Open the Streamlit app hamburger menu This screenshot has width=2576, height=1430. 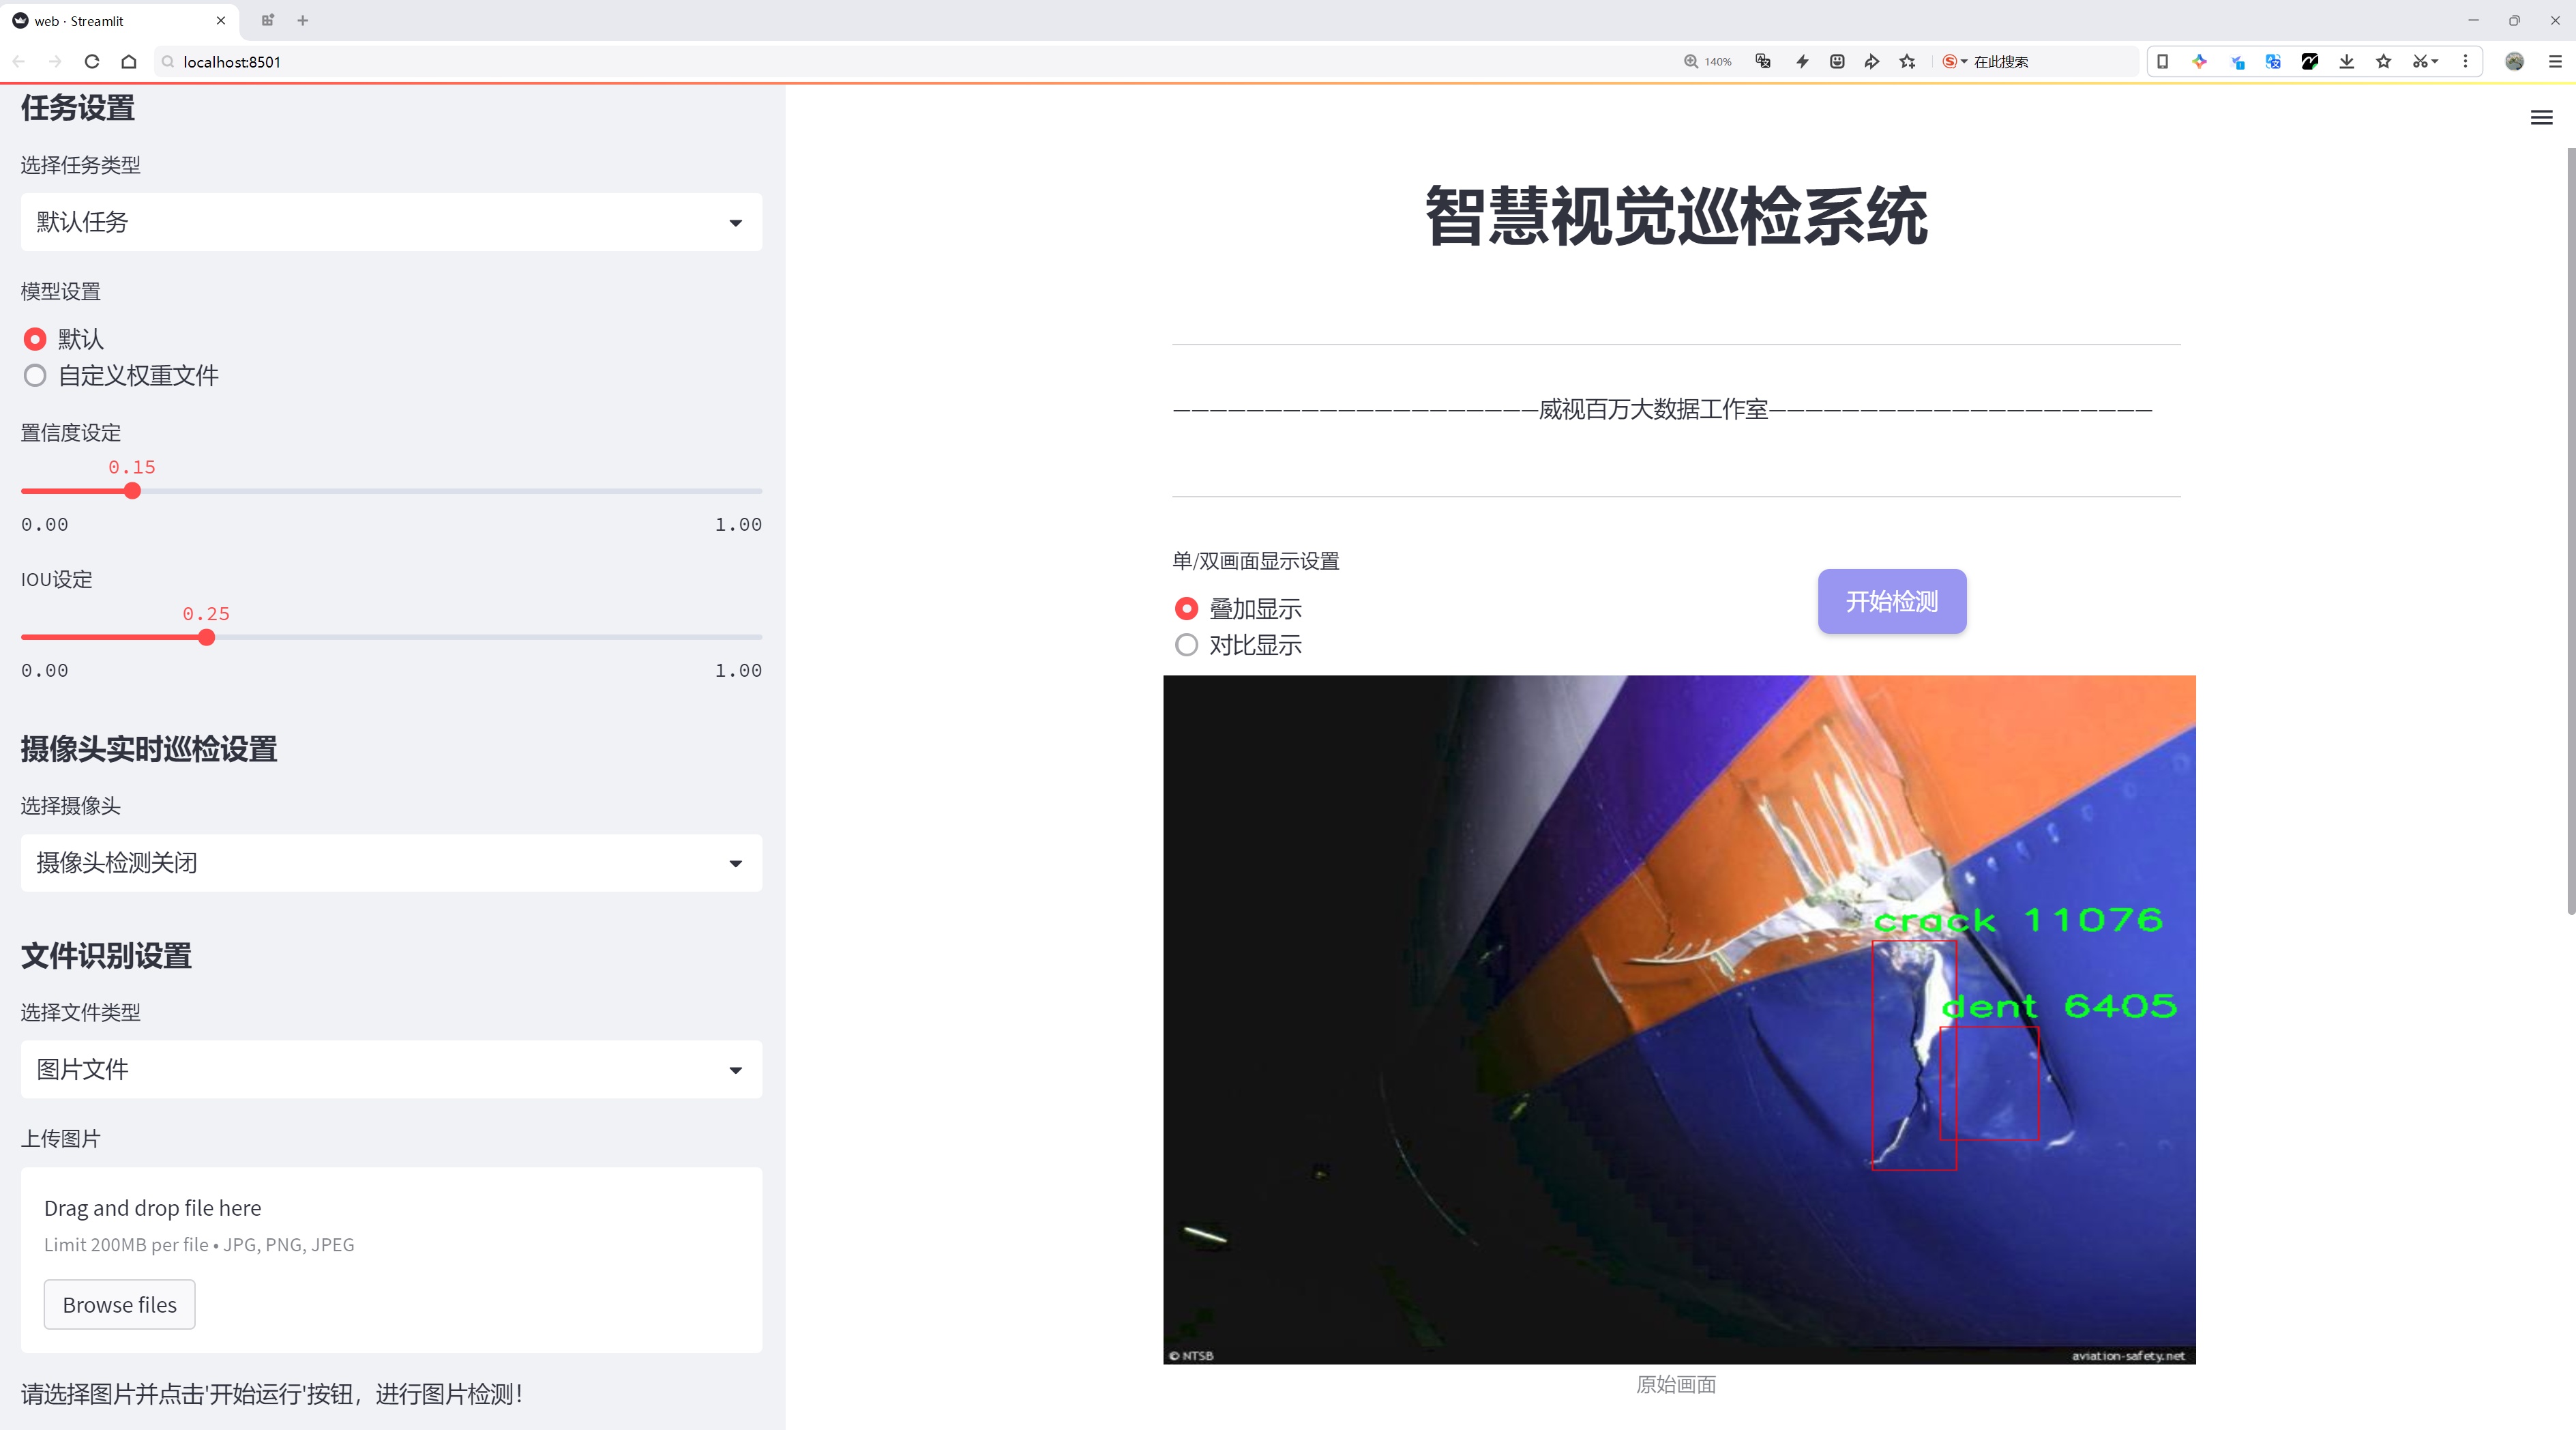point(2541,118)
